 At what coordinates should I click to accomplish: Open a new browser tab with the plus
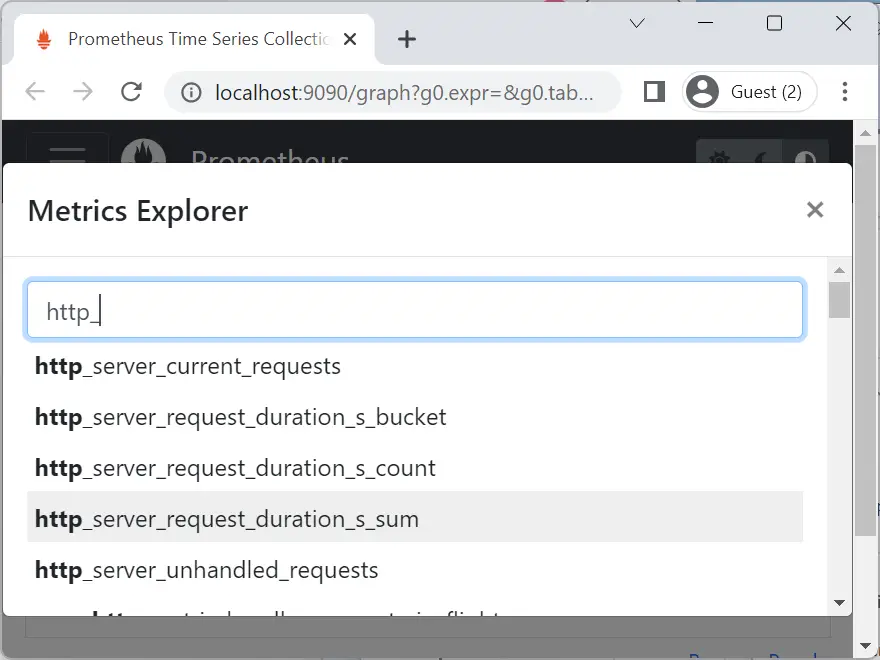coord(406,39)
